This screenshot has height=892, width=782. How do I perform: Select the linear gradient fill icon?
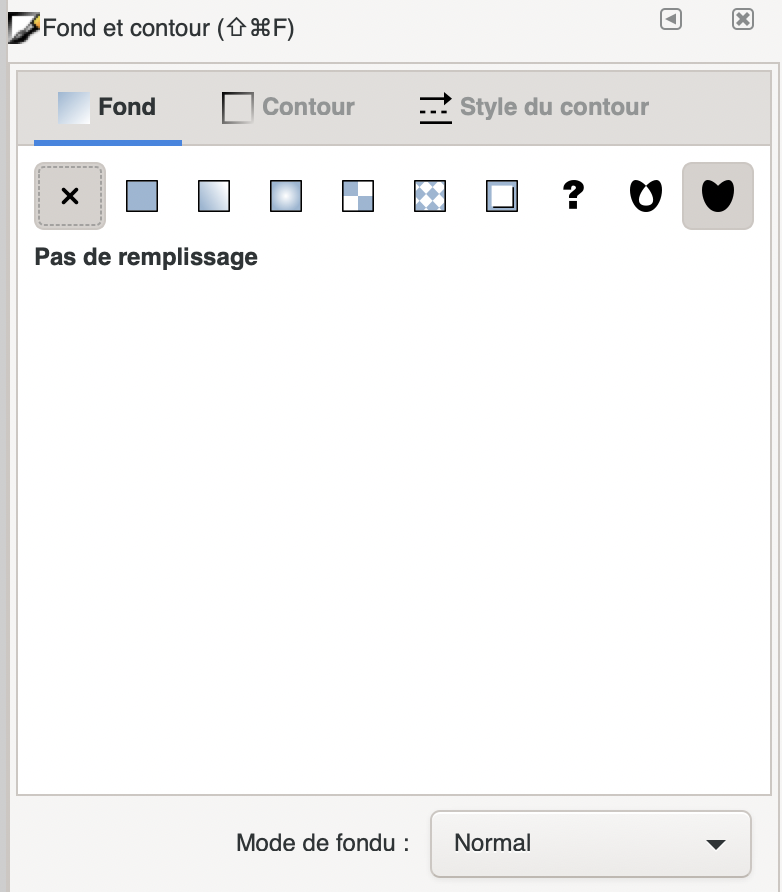(214, 196)
